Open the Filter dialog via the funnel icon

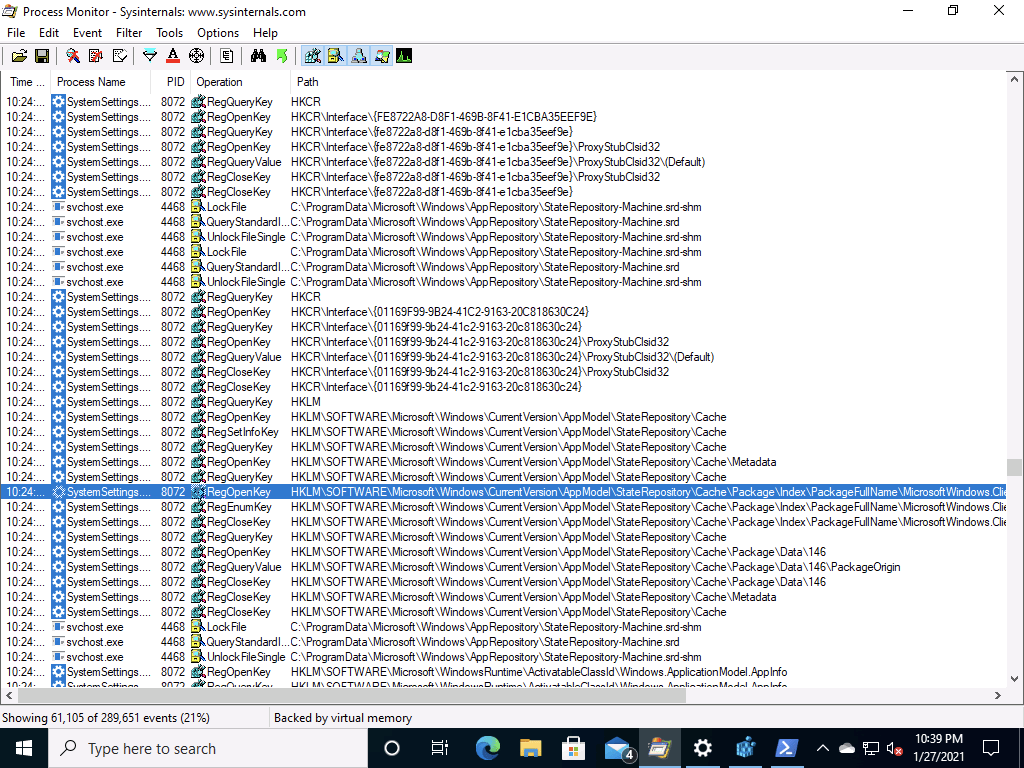point(150,56)
